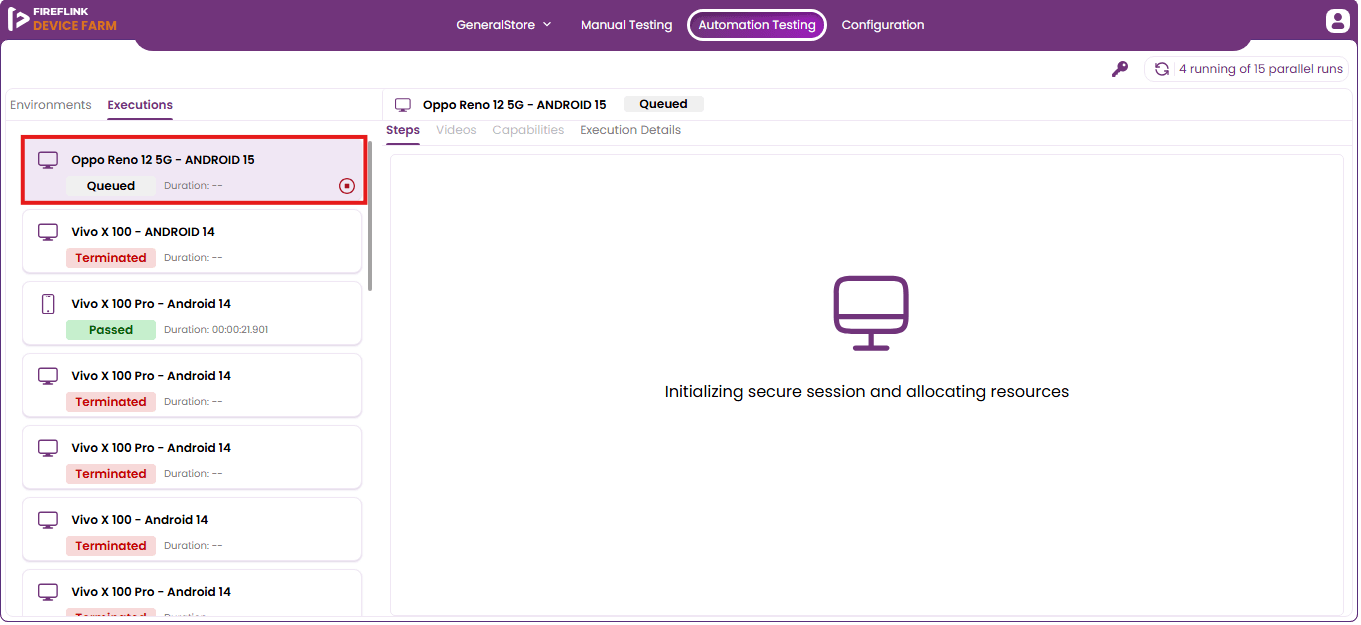The width and height of the screenshot is (1361, 625).
Task: Click the Oppo Reno 12 5G title in details header
Action: point(515,105)
